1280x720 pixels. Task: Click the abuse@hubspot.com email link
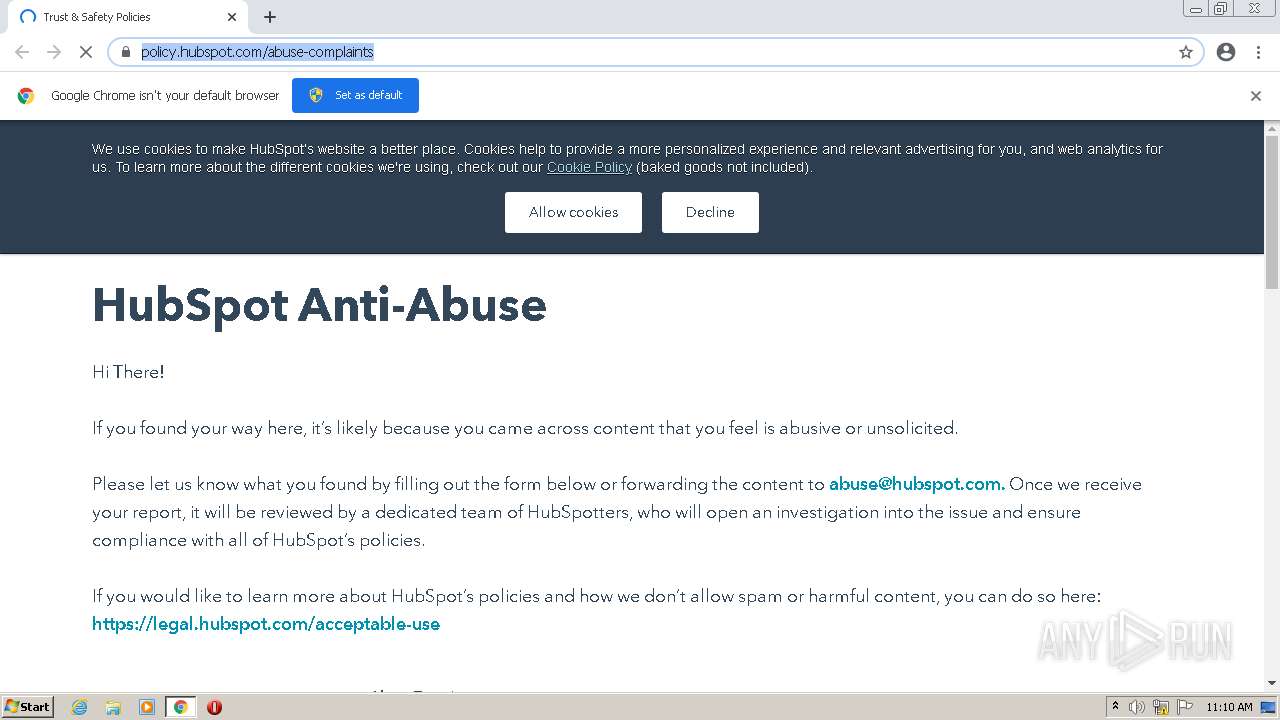[x=917, y=484]
